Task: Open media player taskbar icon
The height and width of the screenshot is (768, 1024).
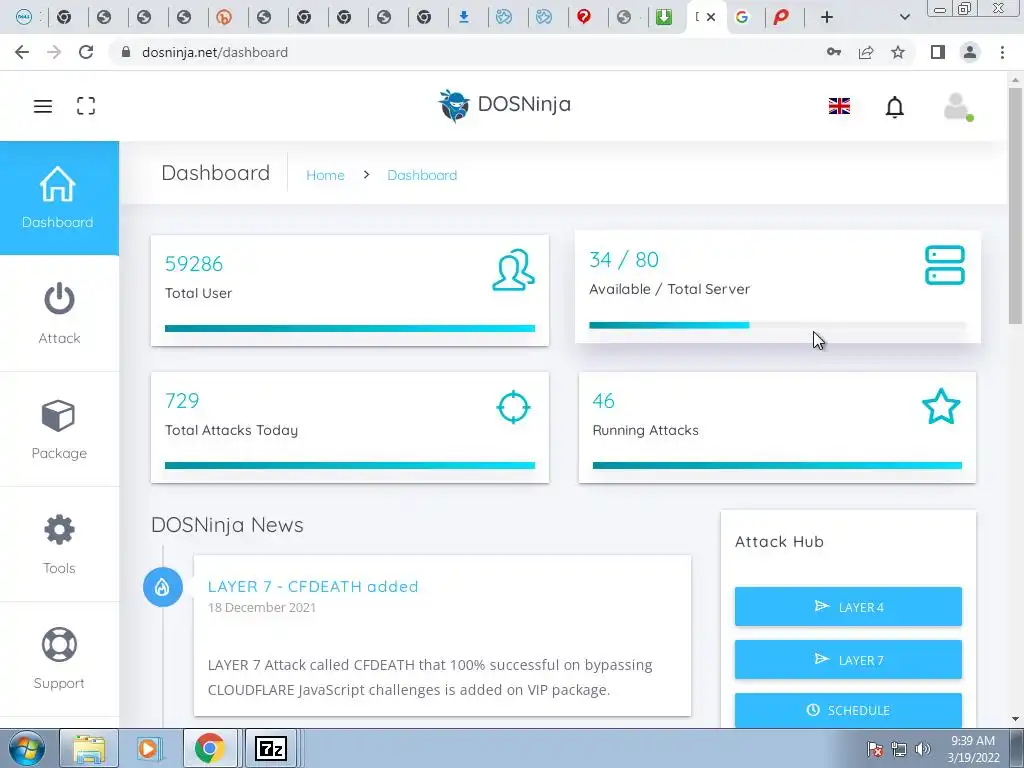Action: pos(150,748)
